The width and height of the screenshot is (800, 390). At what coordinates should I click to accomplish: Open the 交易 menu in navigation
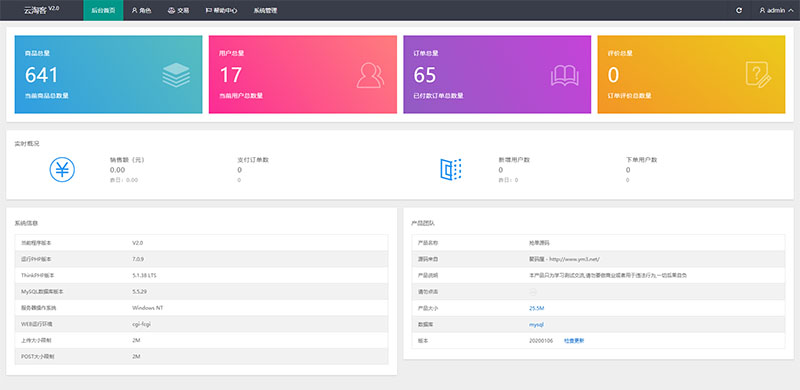[x=179, y=10]
